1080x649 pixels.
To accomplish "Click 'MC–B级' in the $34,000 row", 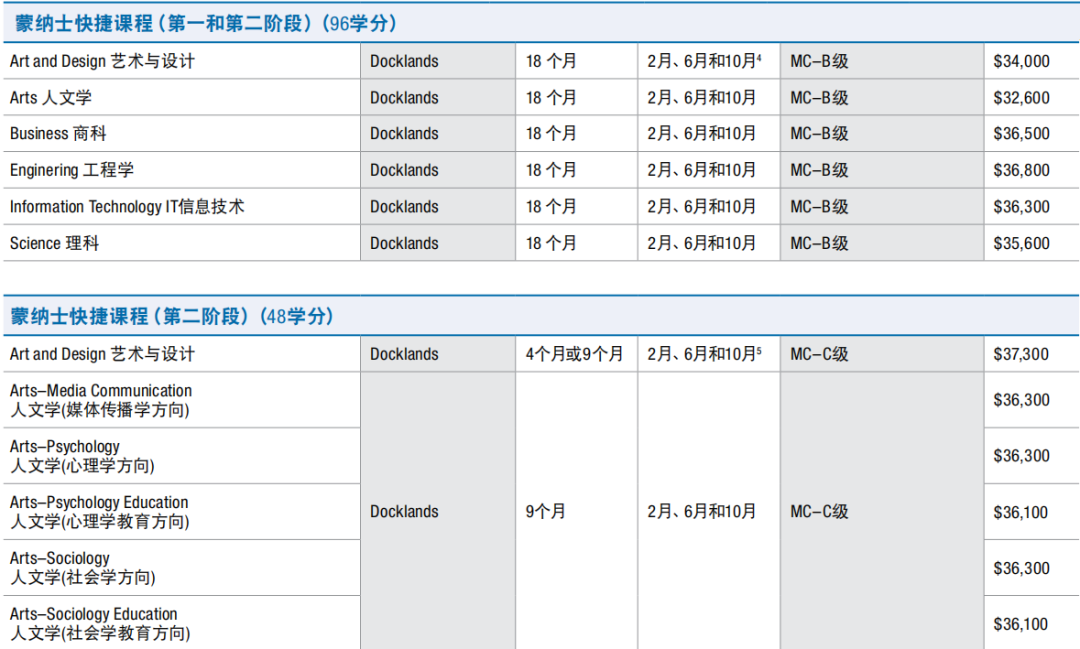I will pyautogui.click(x=820, y=61).
